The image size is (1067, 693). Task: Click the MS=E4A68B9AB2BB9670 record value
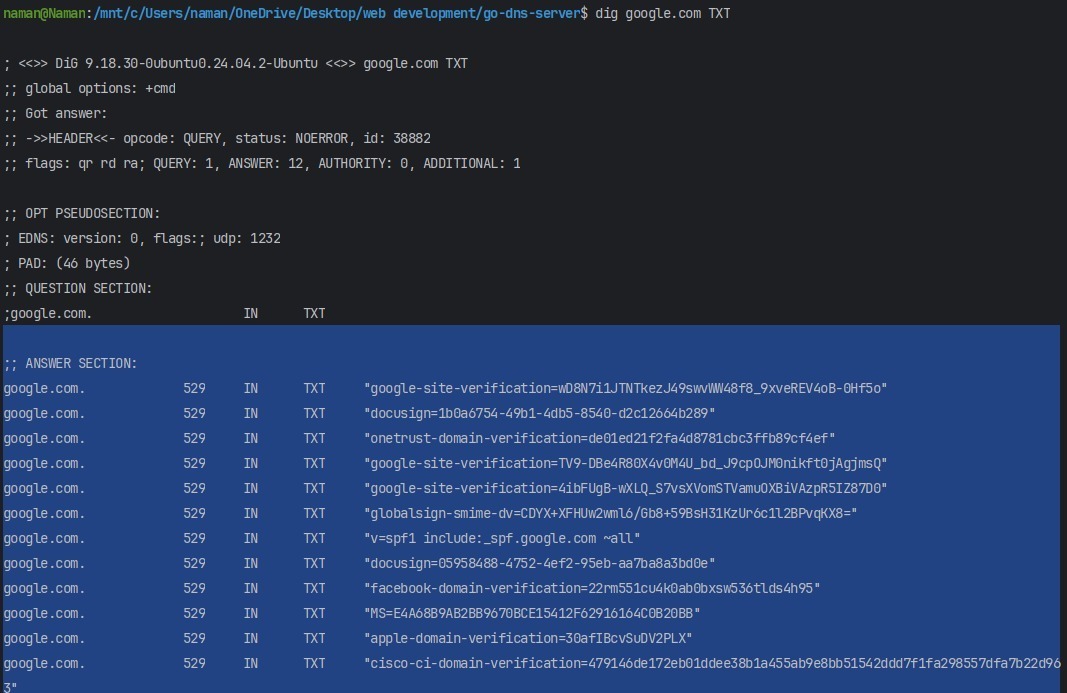click(532, 613)
